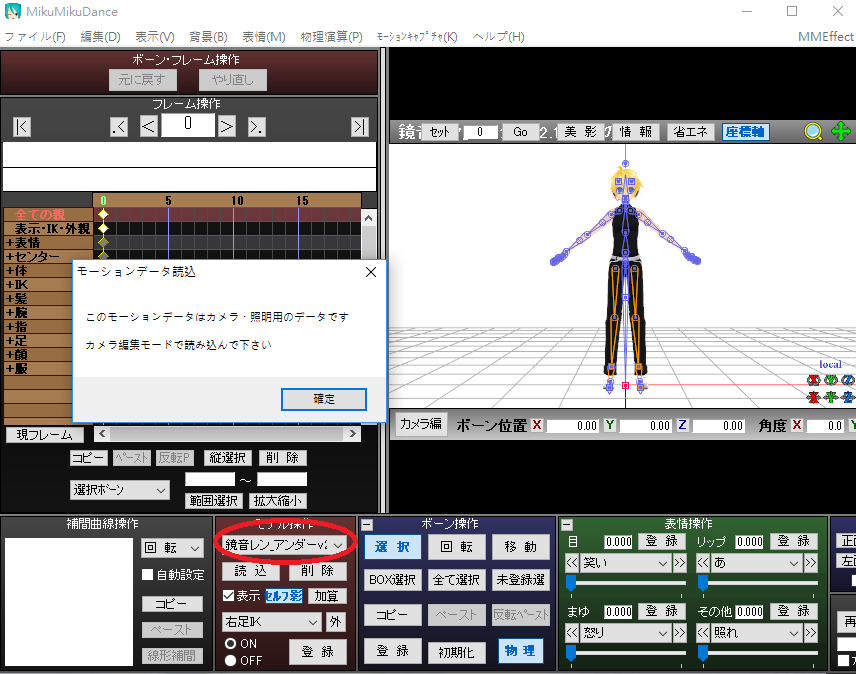This screenshot has width=856, height=674.
Task: Open model selector 鏡音レン_アンダー dropdown
Action: (285, 545)
